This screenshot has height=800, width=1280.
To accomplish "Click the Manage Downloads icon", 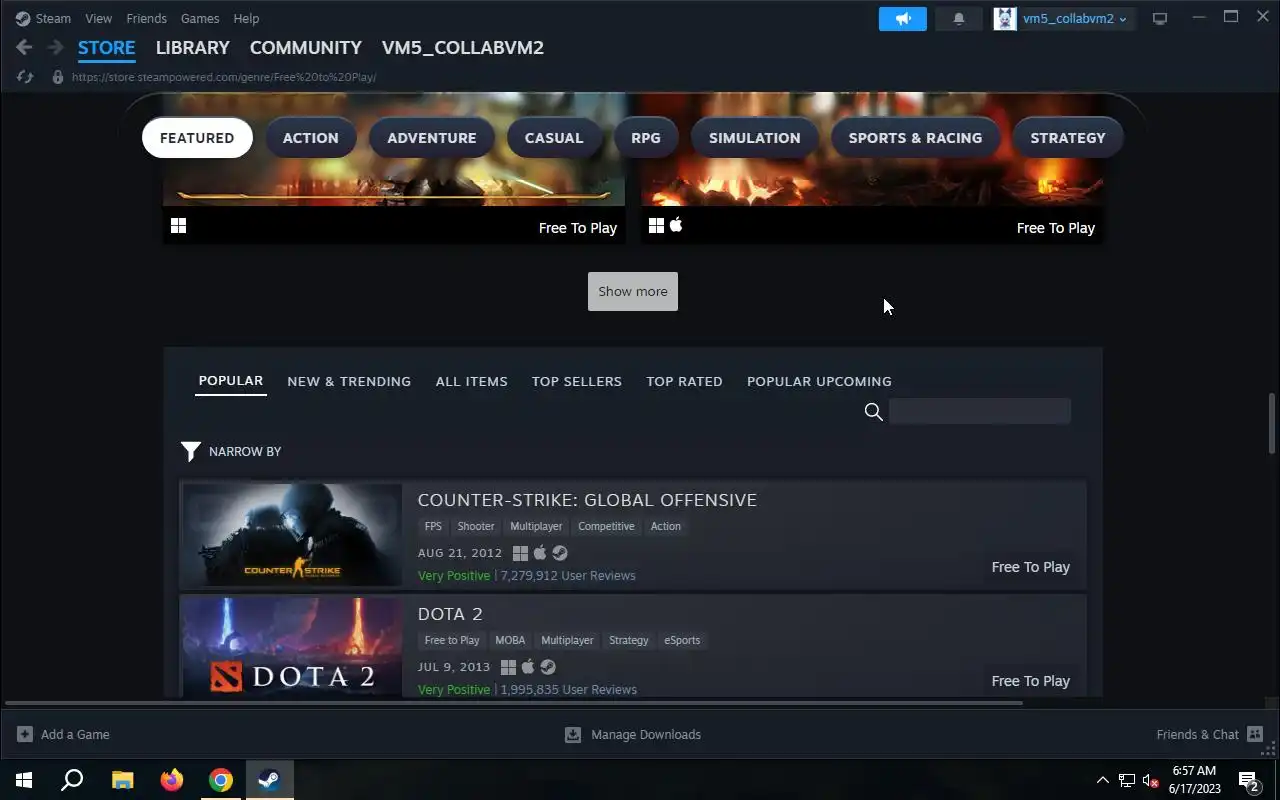I will tap(573, 735).
